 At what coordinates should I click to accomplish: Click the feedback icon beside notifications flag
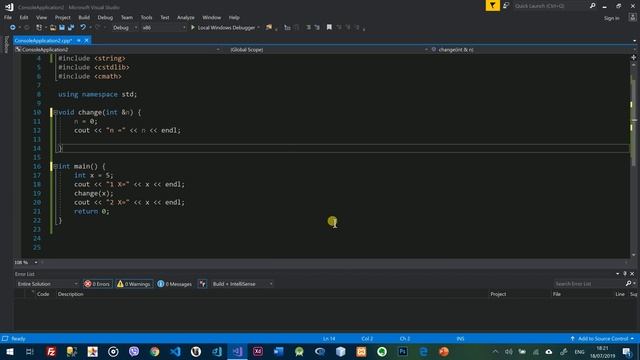click(506, 6)
